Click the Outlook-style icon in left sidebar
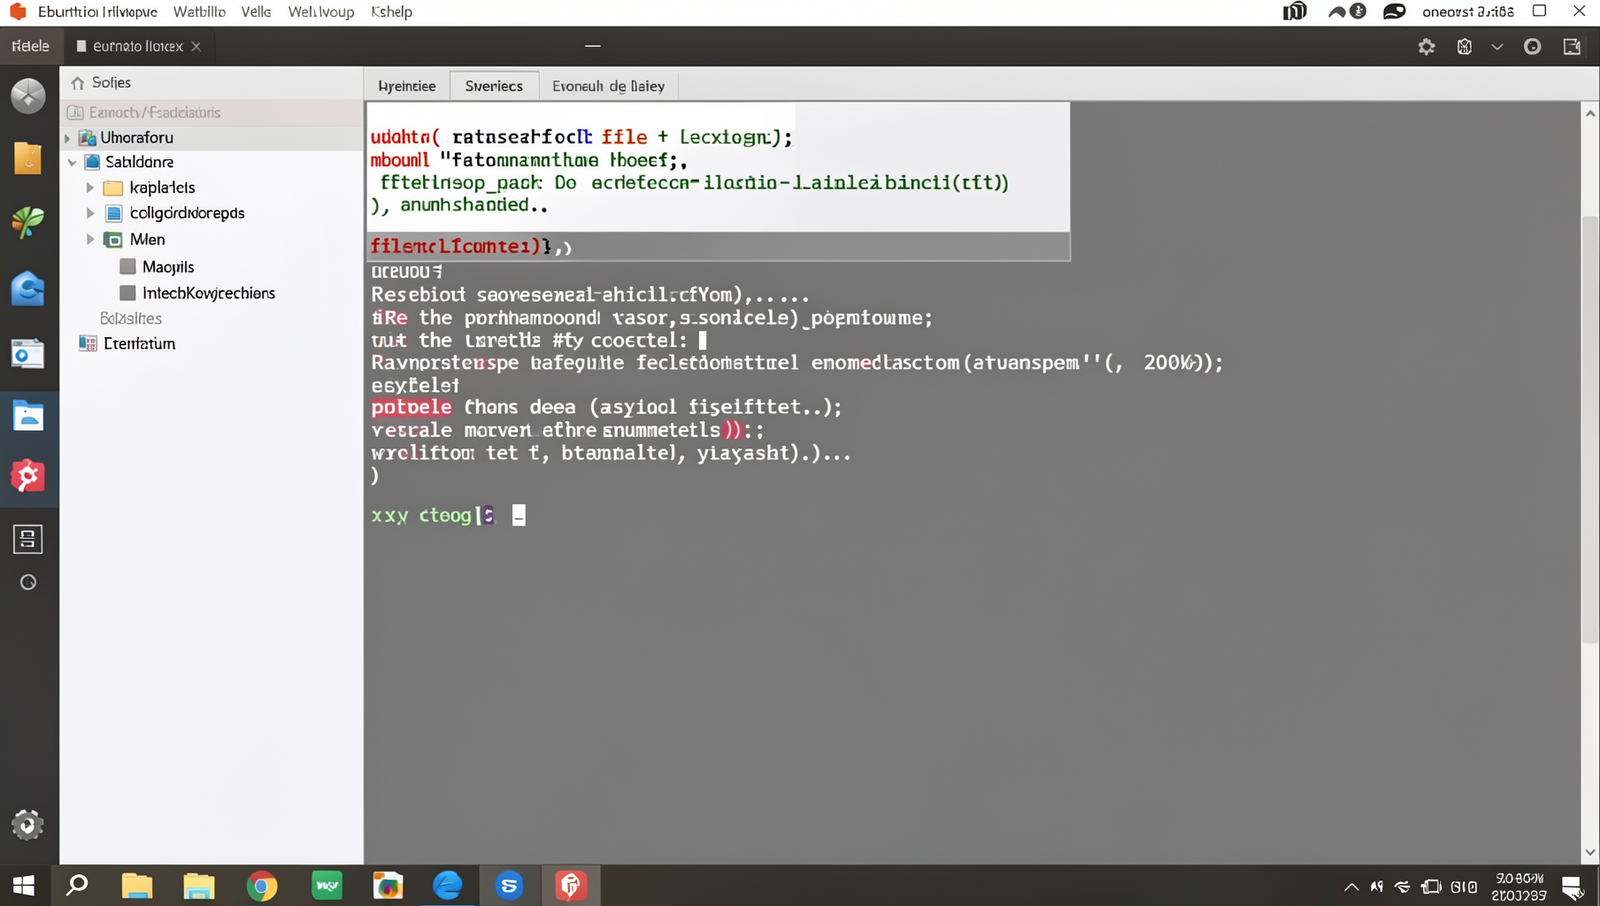This screenshot has height=906, width=1600. click(x=28, y=353)
